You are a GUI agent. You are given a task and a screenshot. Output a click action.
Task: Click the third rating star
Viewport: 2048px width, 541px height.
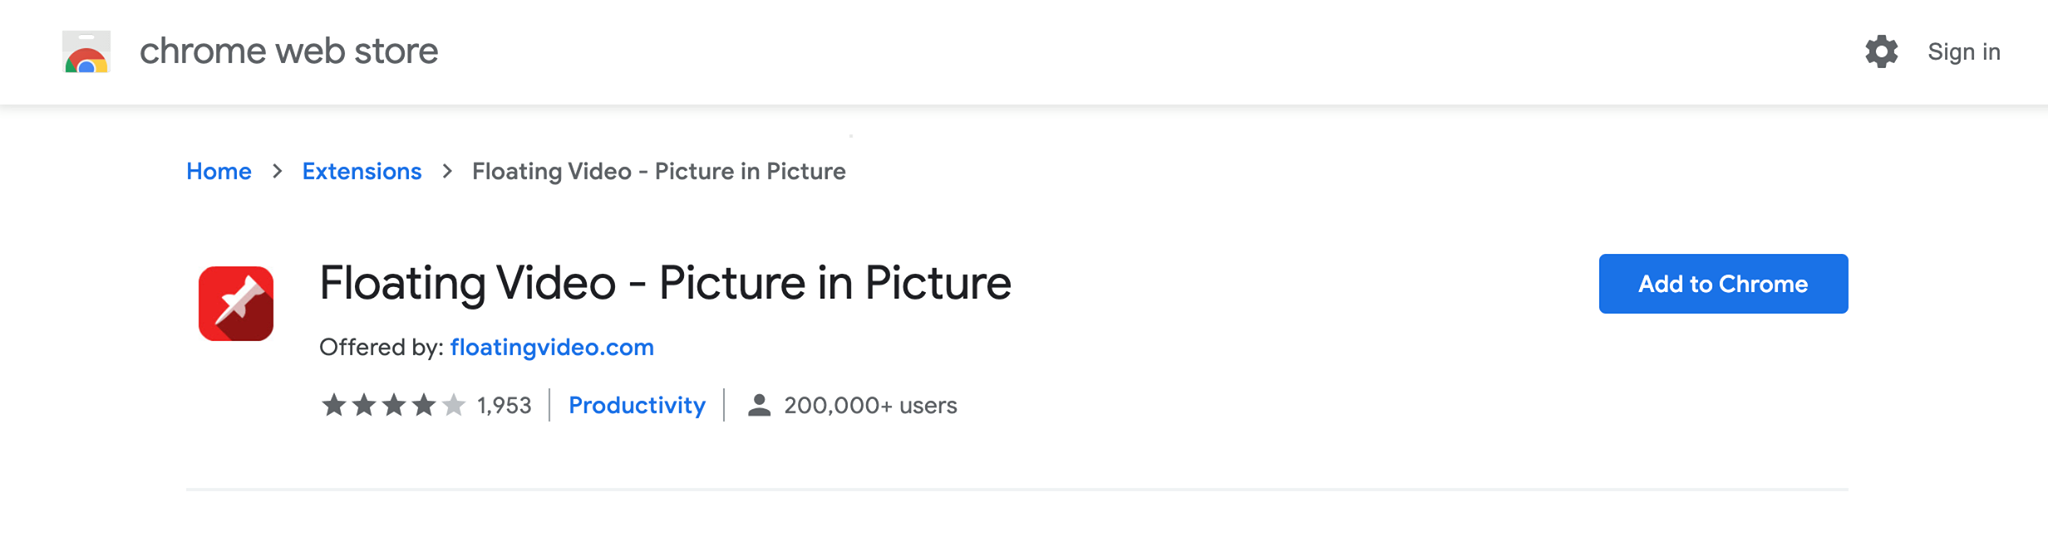394,405
